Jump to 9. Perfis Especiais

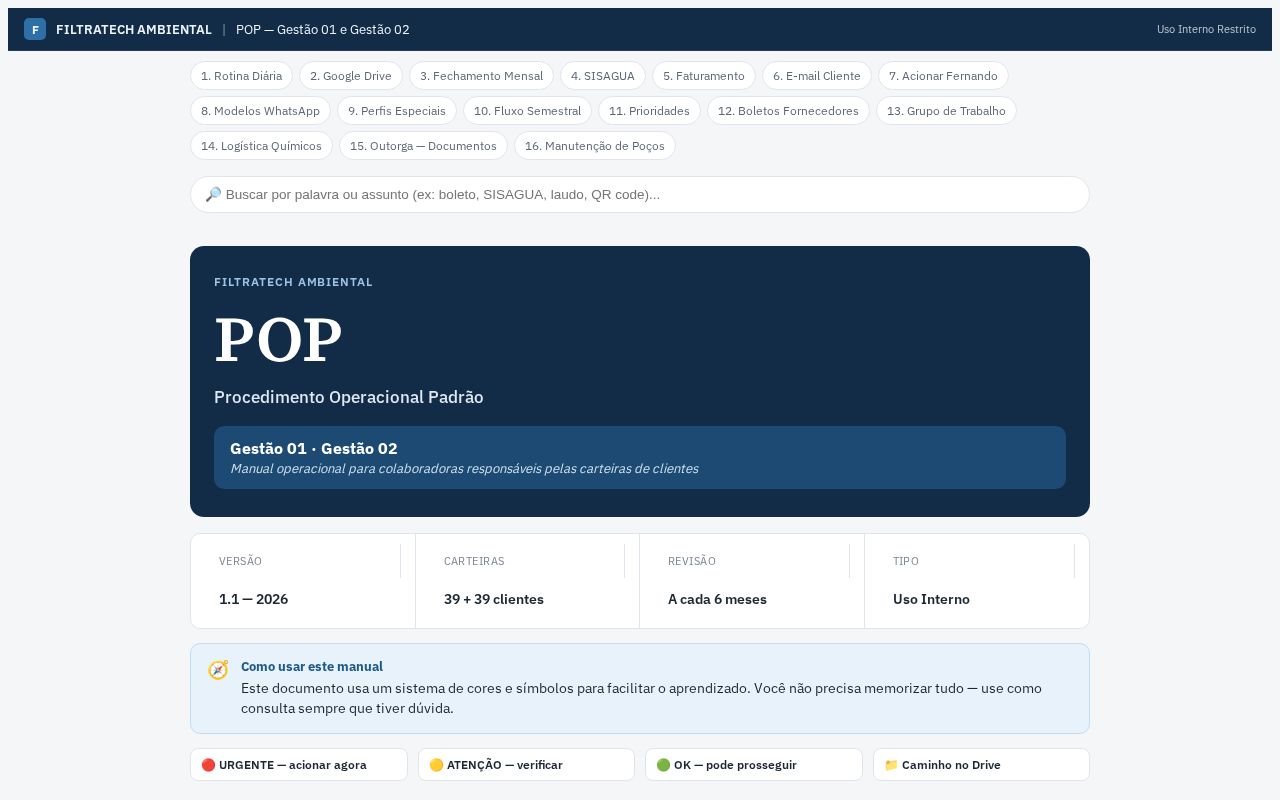point(397,111)
